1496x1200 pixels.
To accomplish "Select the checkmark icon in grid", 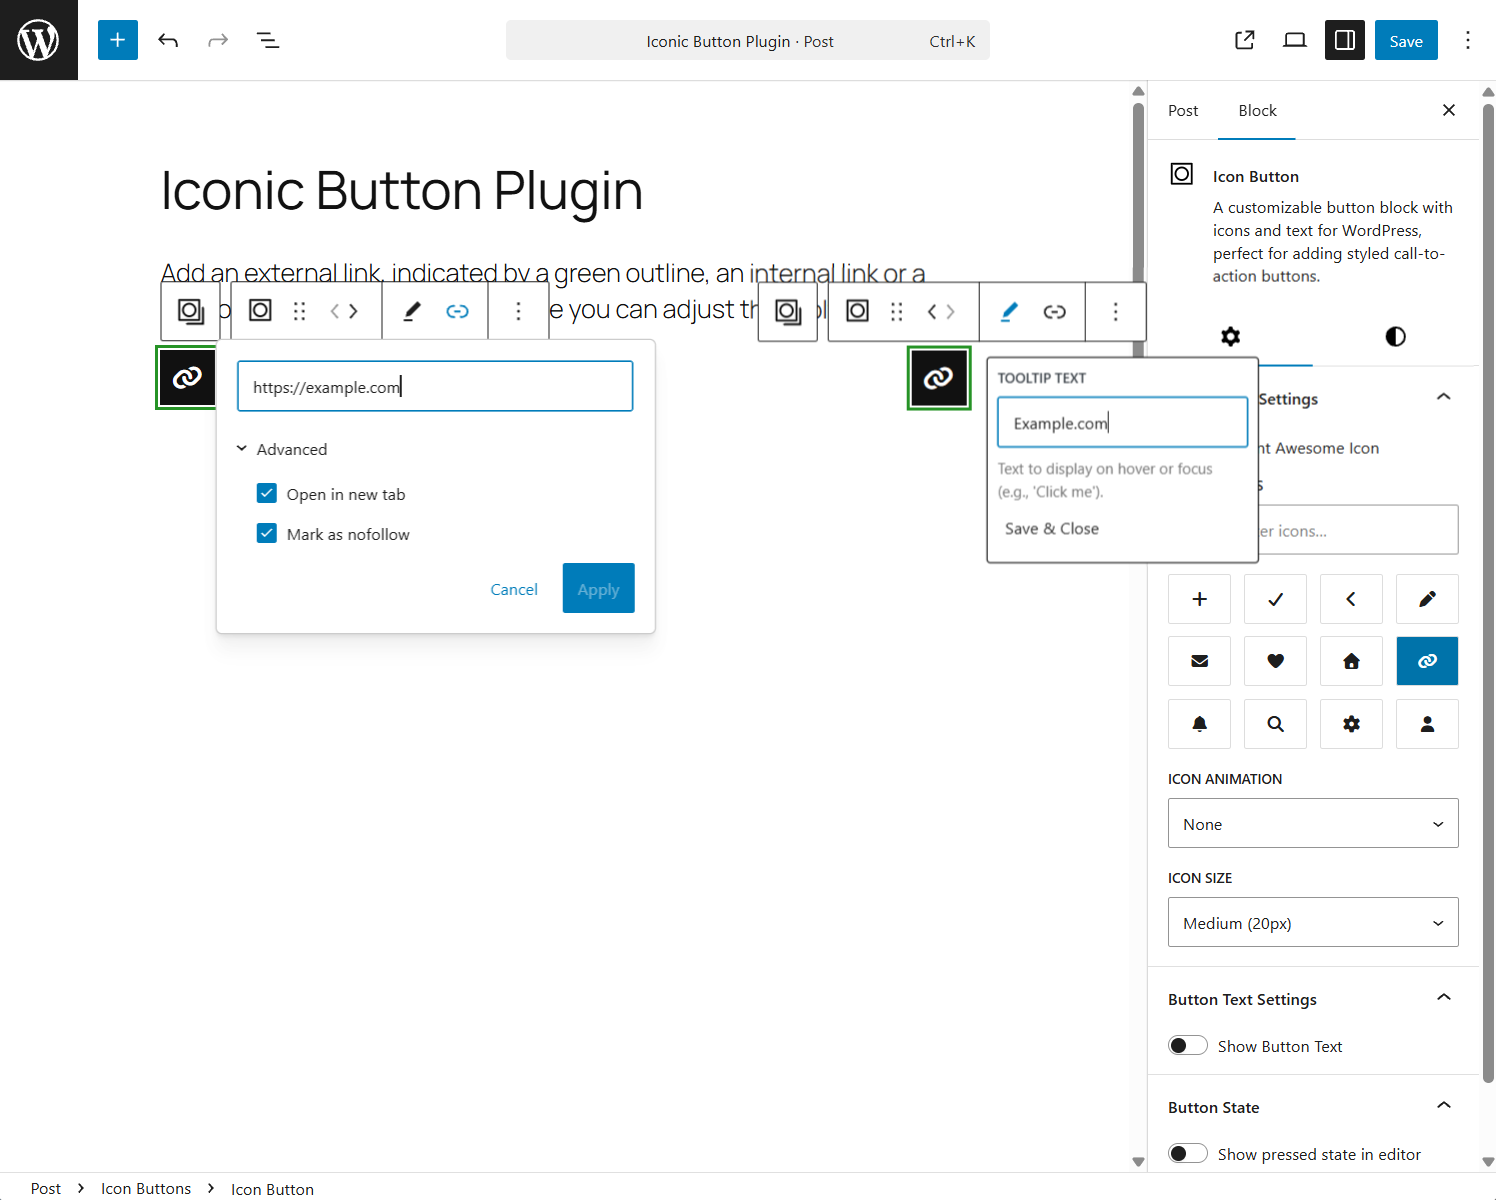I will coord(1276,599).
